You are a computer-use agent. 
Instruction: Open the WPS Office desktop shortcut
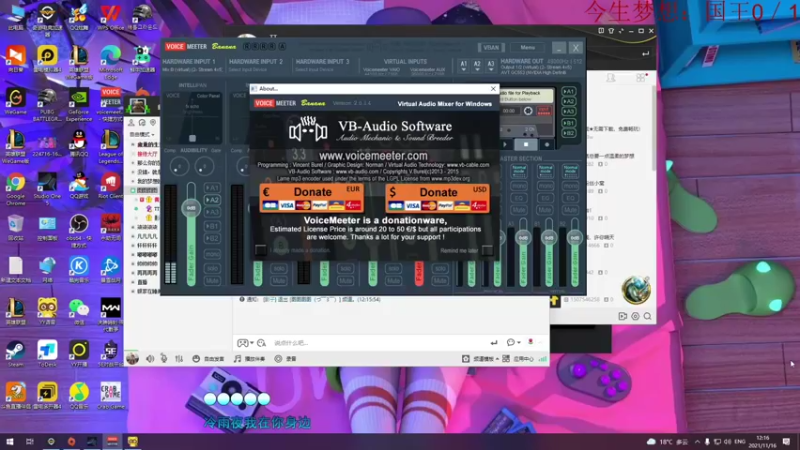[111, 17]
